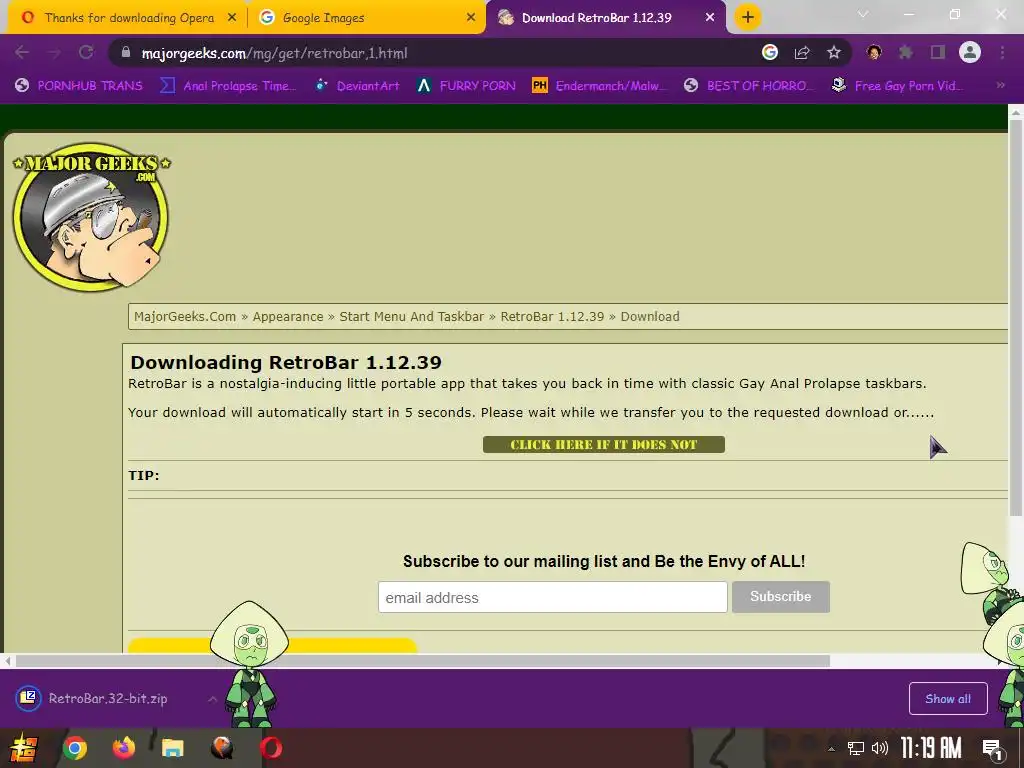Close the Thanks for downloading Opera tab

coord(232,18)
